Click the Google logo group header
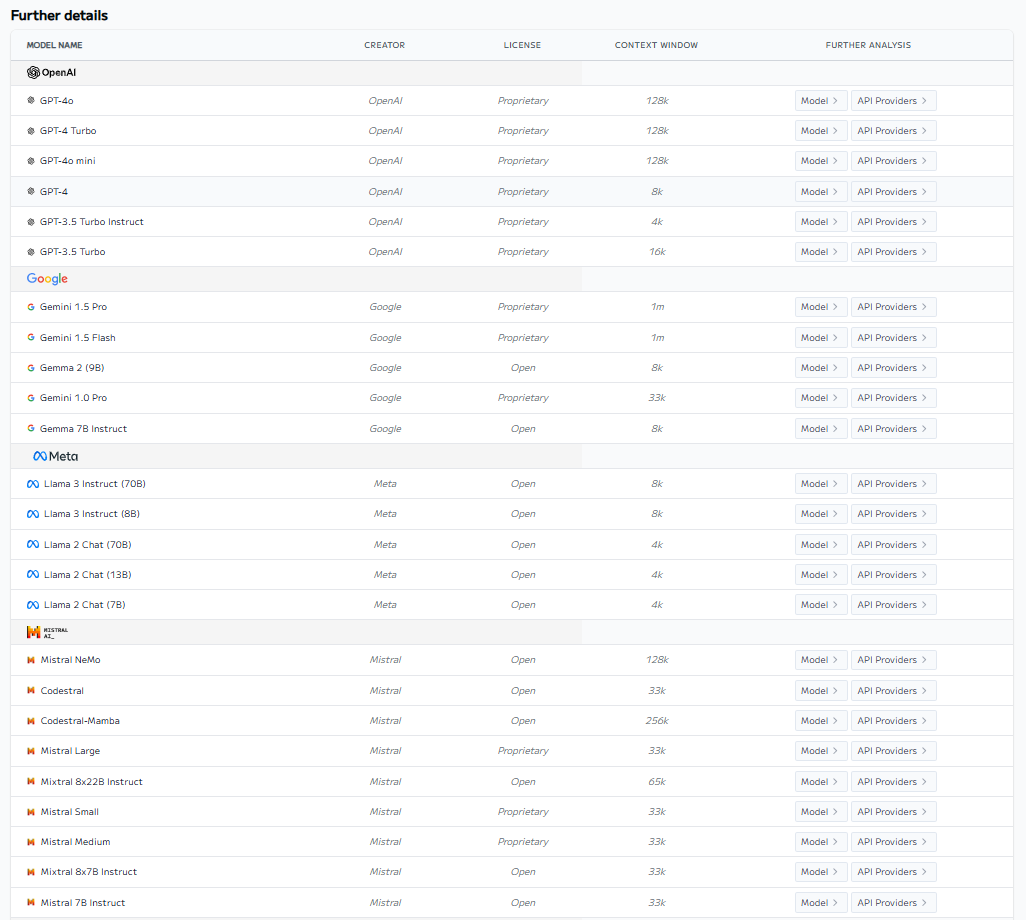This screenshot has height=920, width=1026. [47, 279]
